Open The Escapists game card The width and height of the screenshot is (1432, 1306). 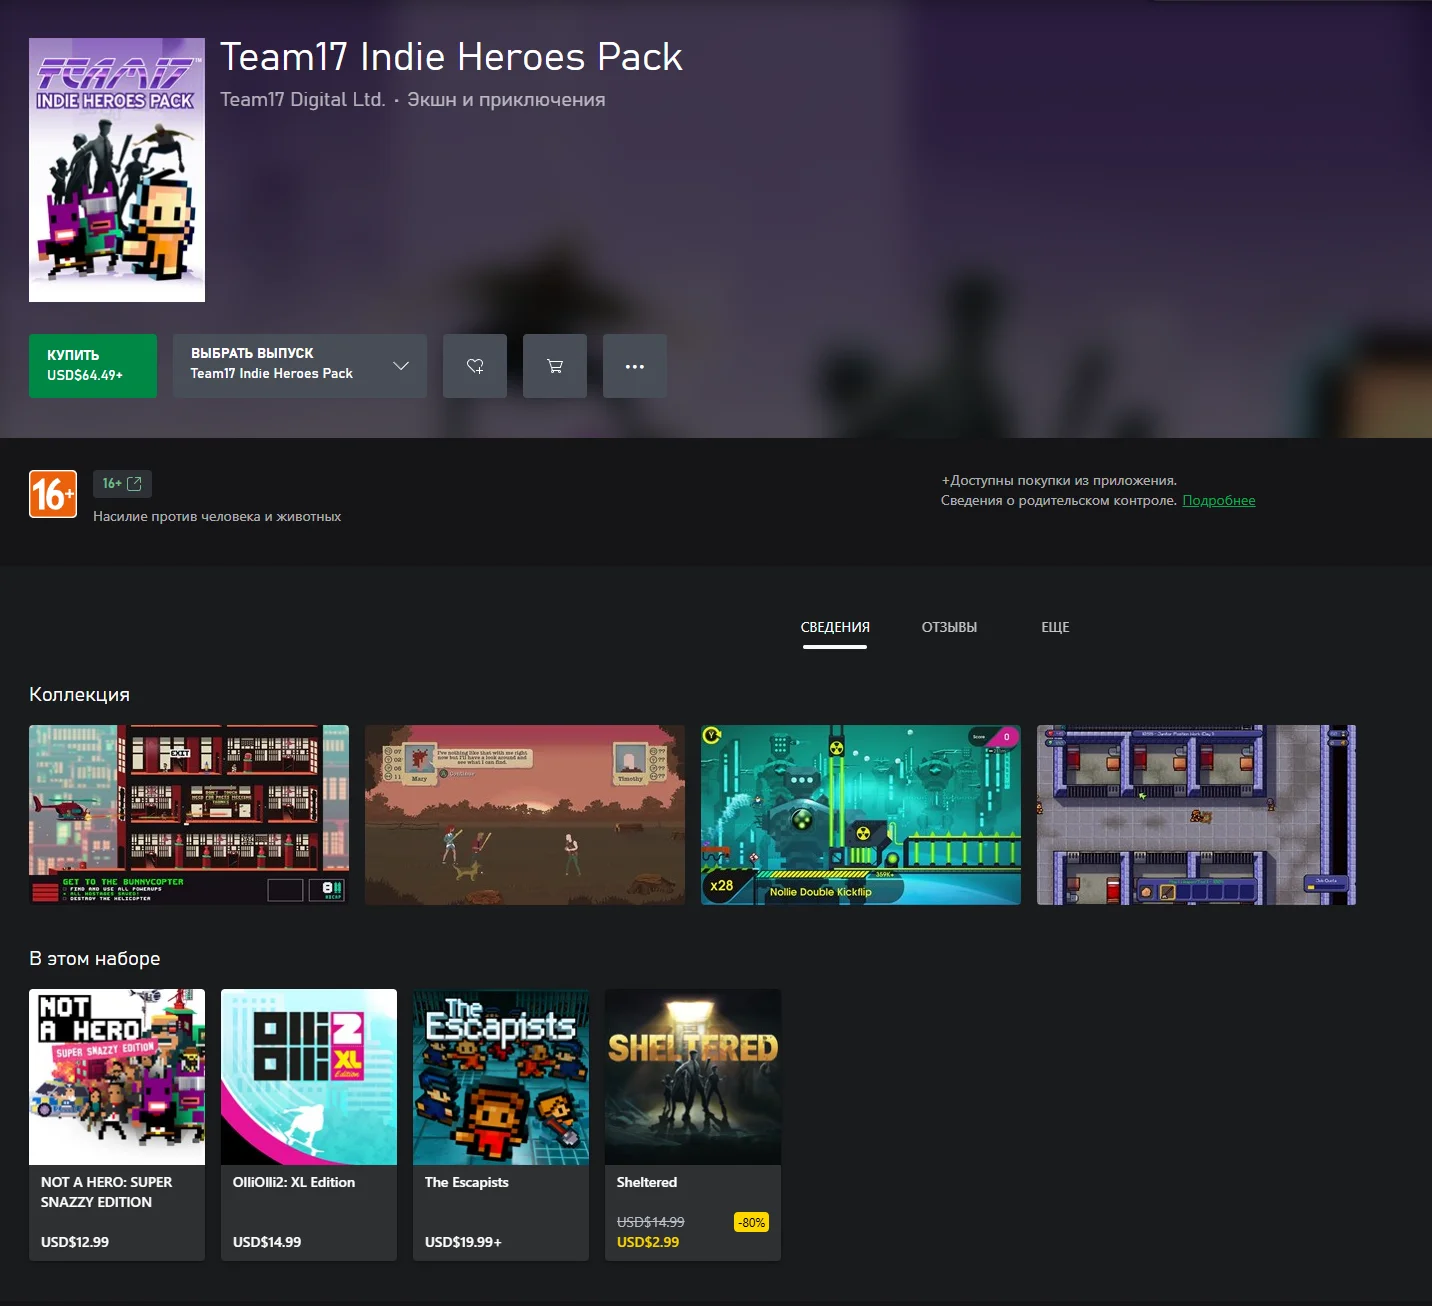click(501, 1125)
